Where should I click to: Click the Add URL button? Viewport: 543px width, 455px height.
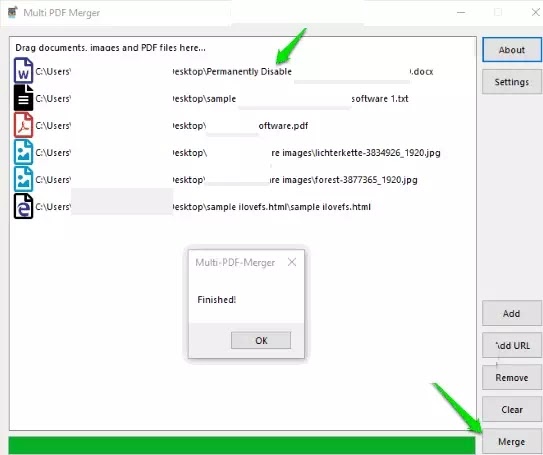pos(511,345)
